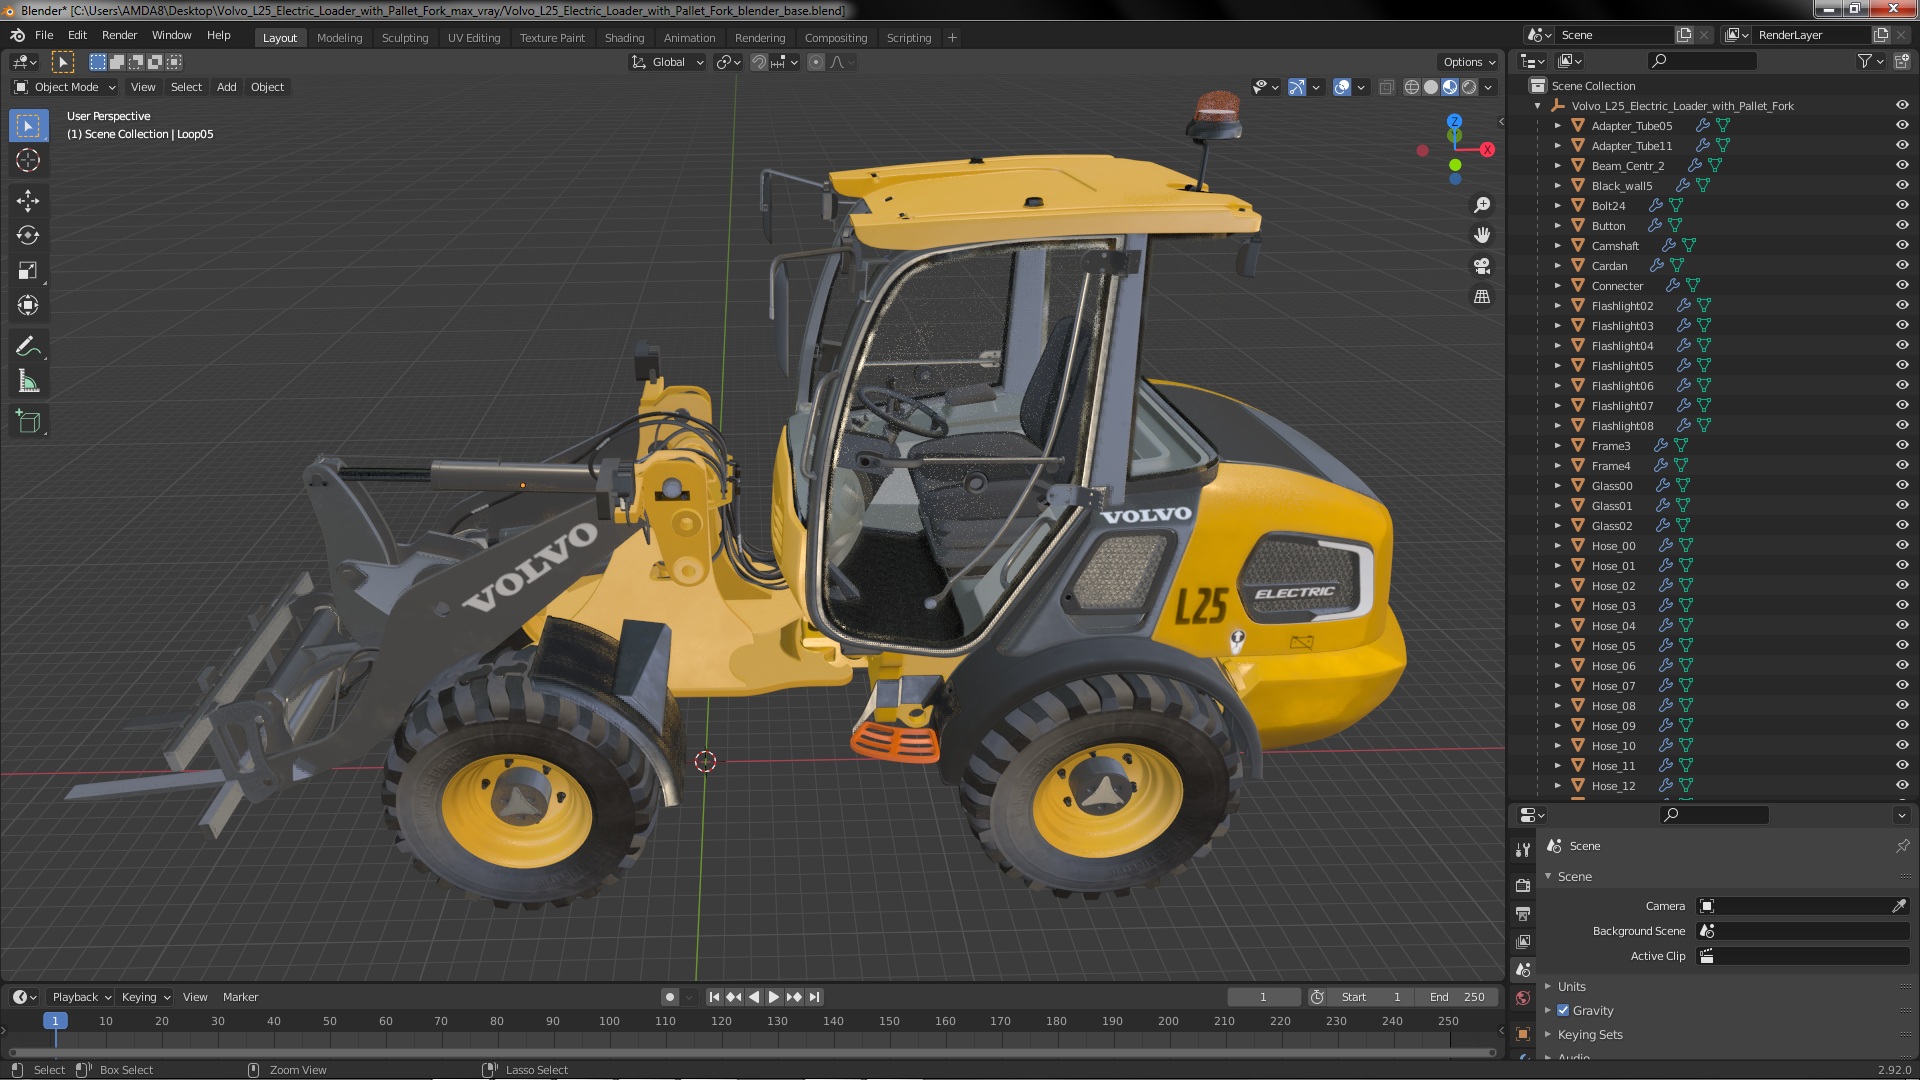Viewport: 1920px width, 1080px height.
Task: Click the Zoom view magnifier gizmo
Action: pyautogui.click(x=1482, y=205)
